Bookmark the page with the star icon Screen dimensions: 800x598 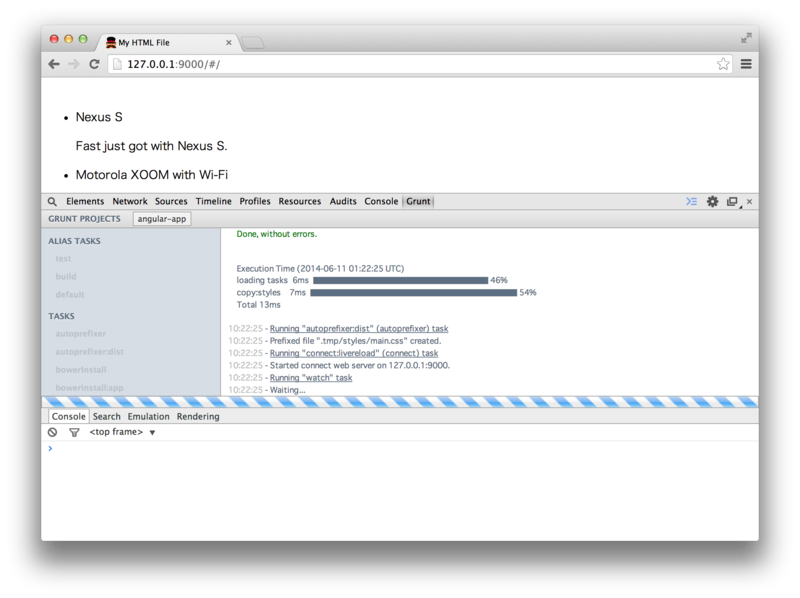tap(723, 64)
